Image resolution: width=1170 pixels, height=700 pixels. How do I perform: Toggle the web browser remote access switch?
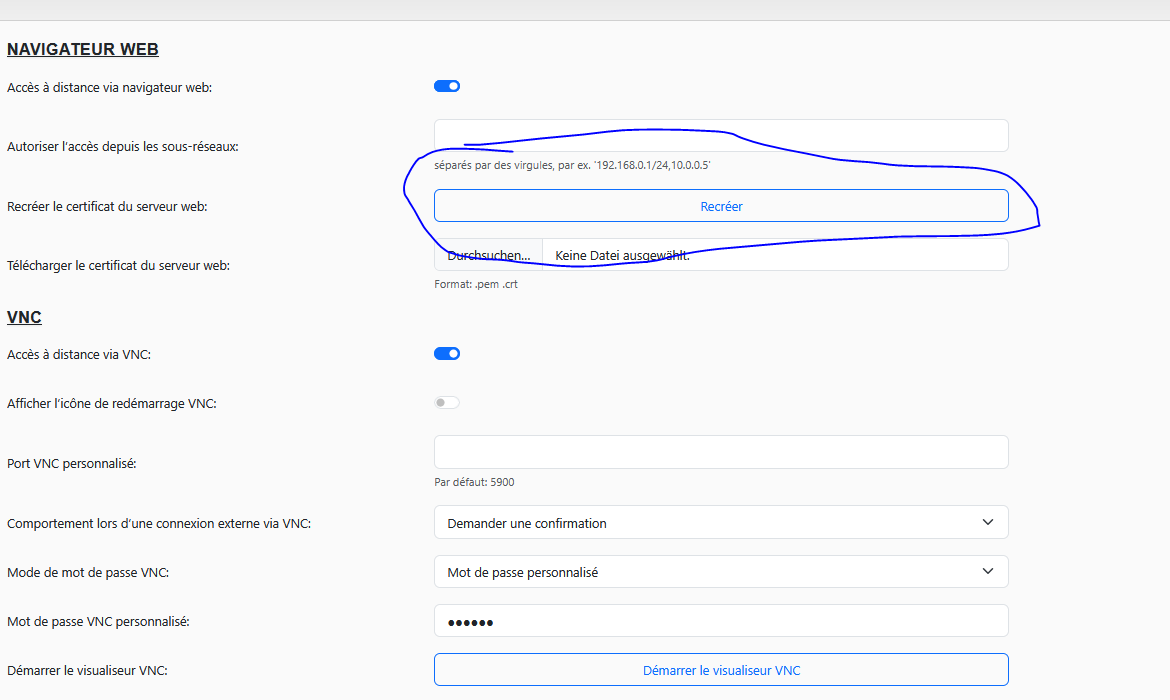[446, 86]
